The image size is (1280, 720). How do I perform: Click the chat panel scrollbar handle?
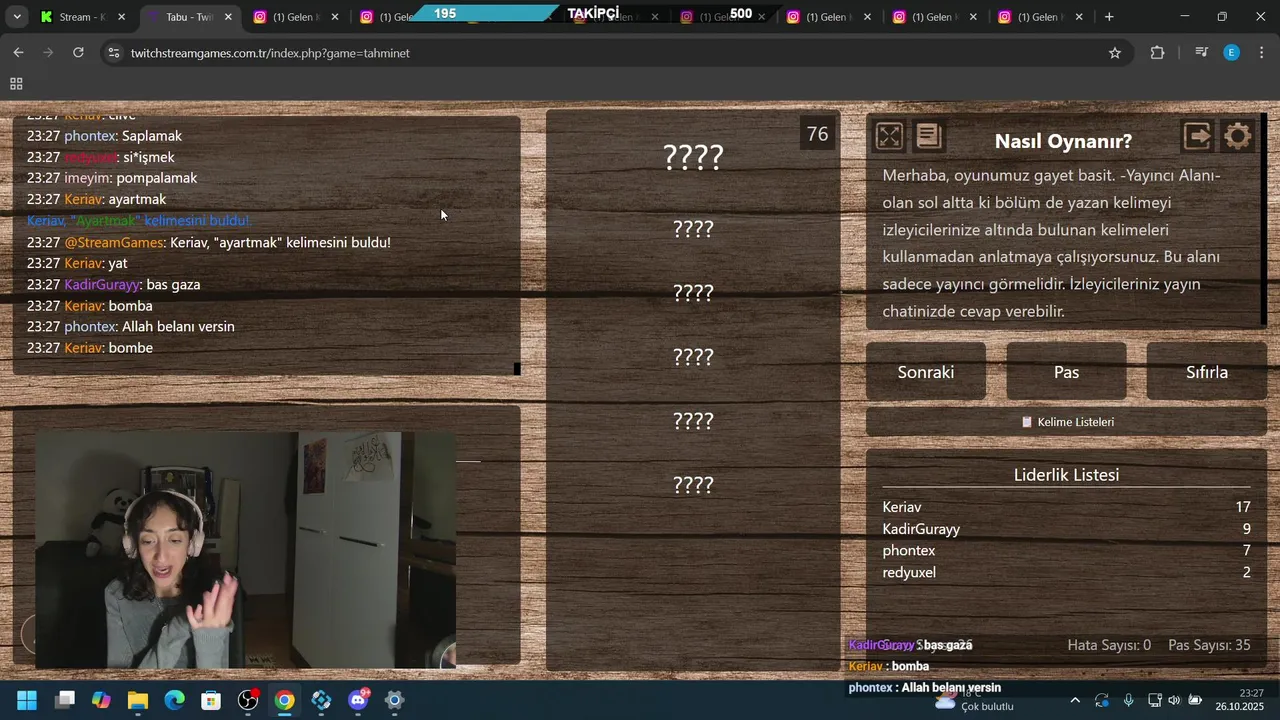pos(517,369)
